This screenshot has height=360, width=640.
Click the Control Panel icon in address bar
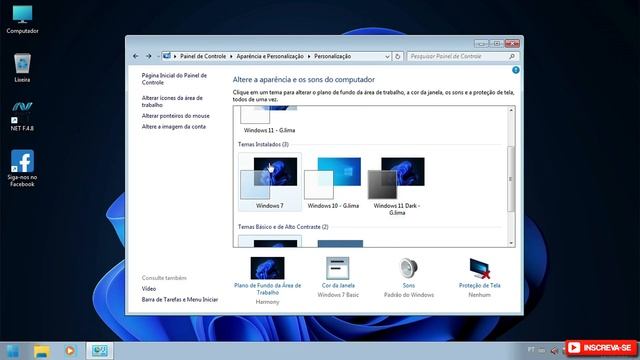point(167,56)
